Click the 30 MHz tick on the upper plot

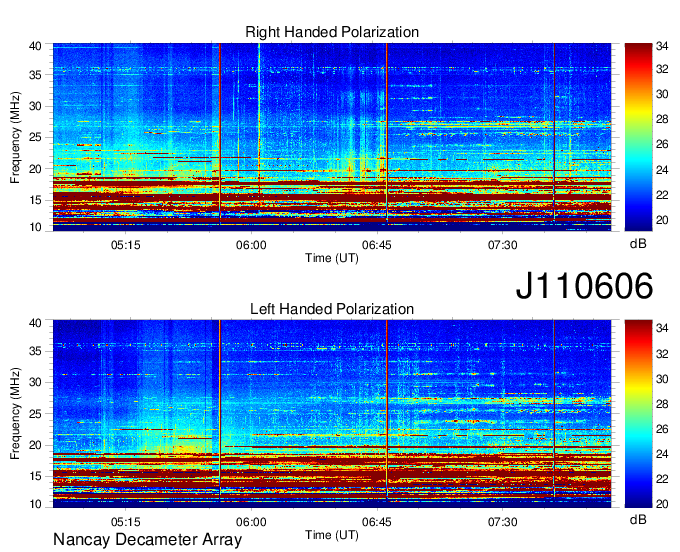coord(35,106)
